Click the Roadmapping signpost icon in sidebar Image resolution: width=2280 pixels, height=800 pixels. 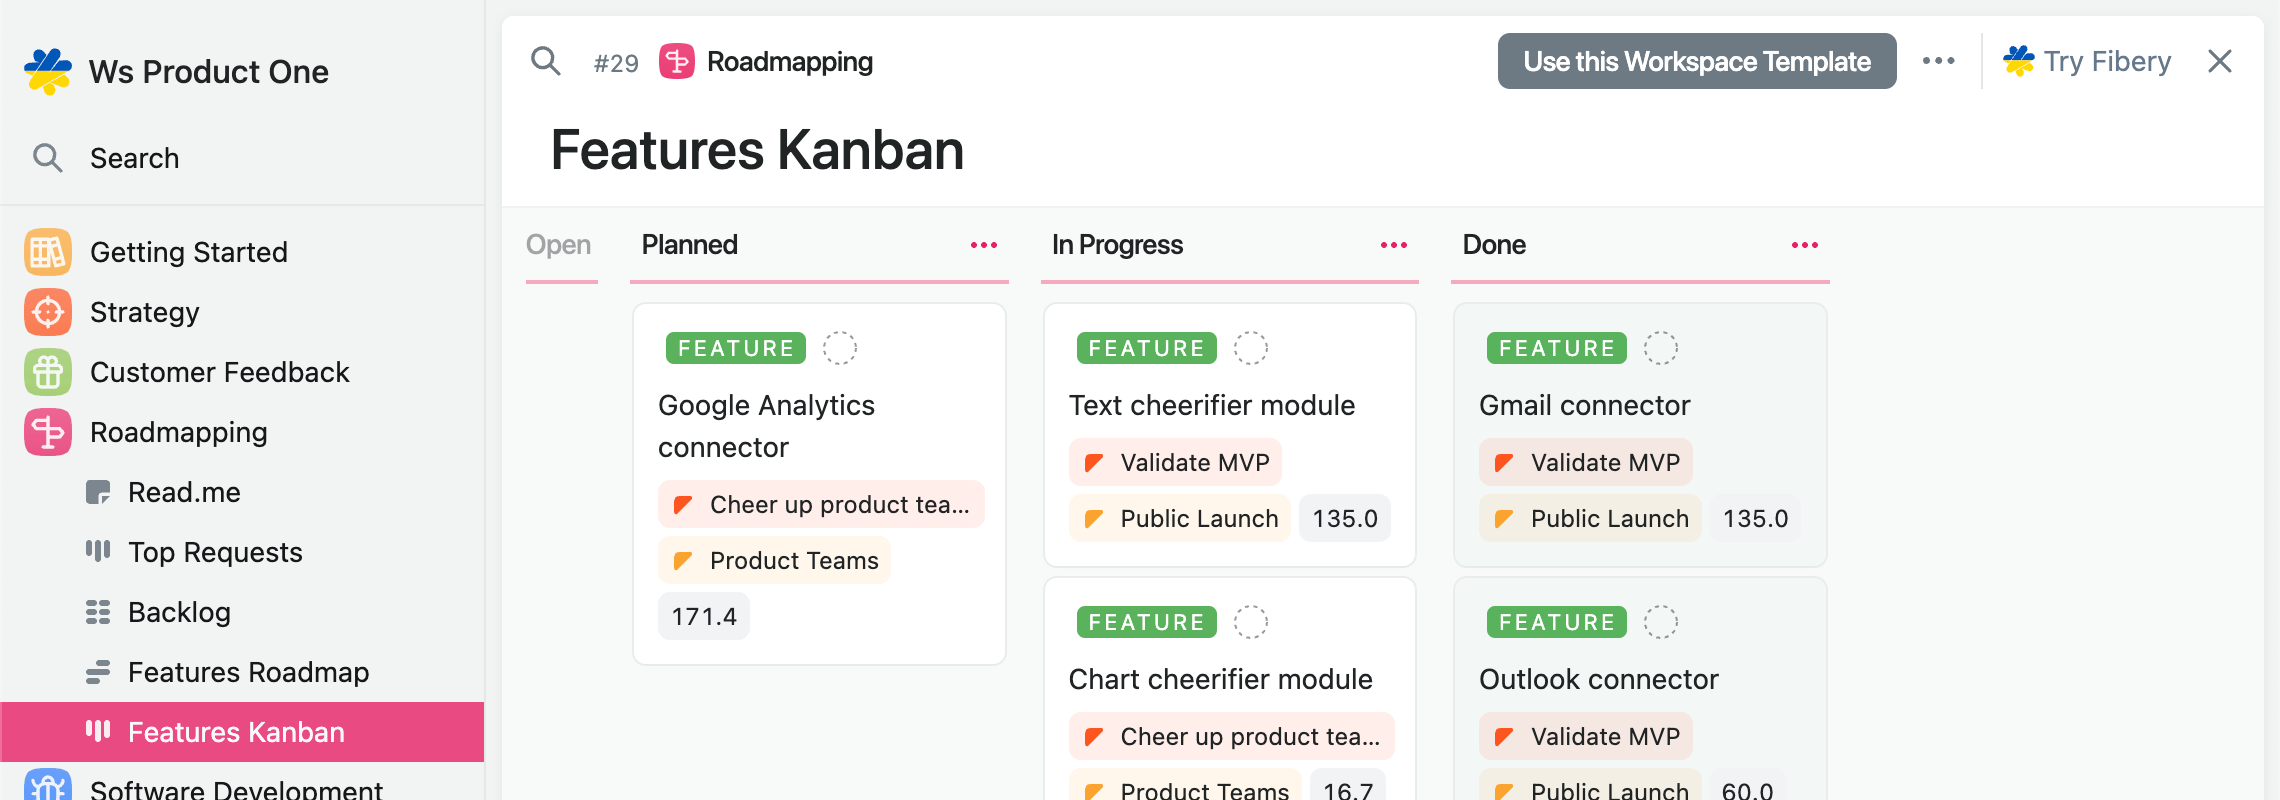pos(48,432)
